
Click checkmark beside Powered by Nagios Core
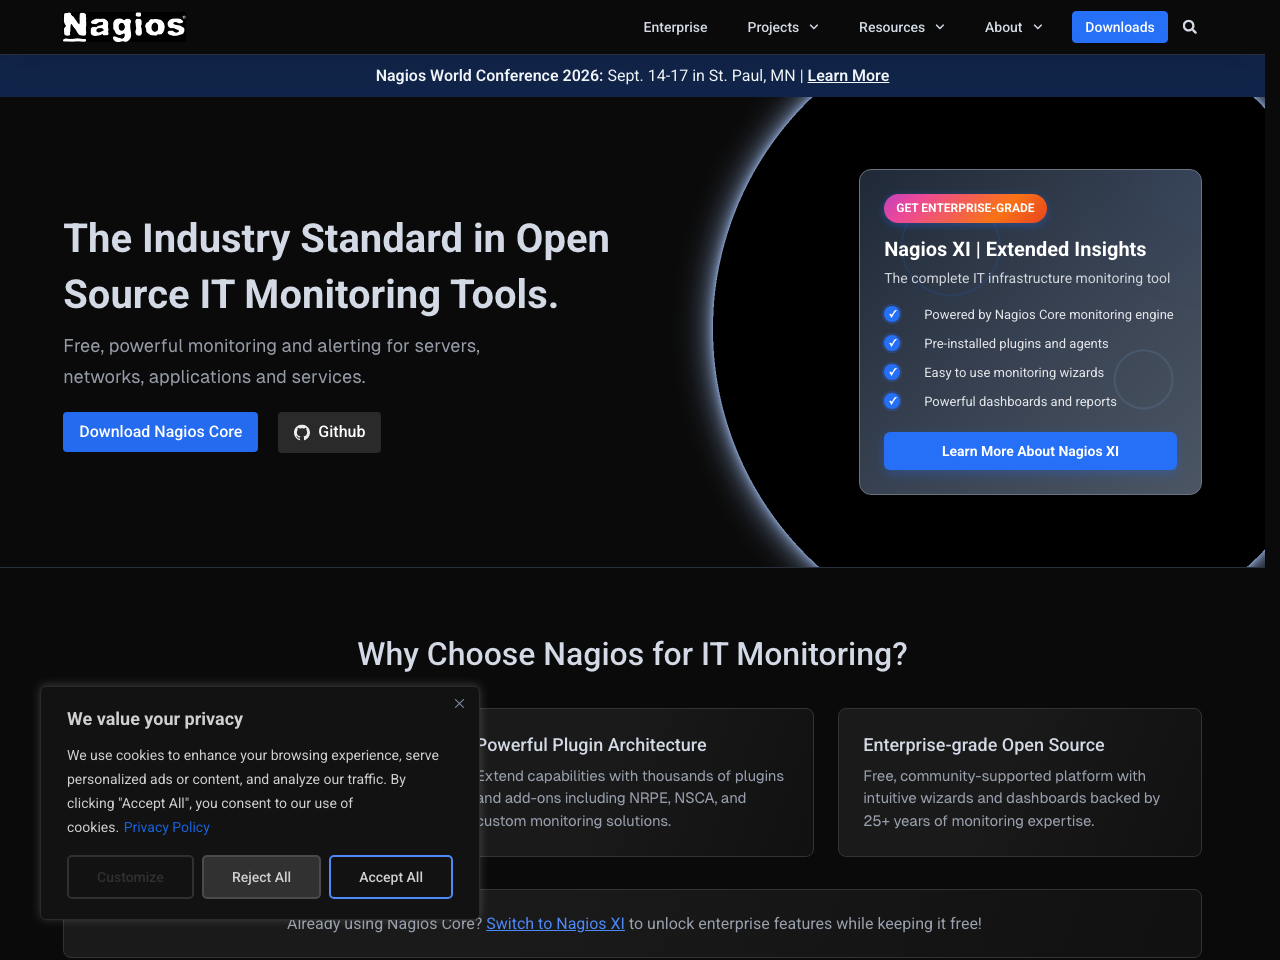pyautogui.click(x=892, y=314)
